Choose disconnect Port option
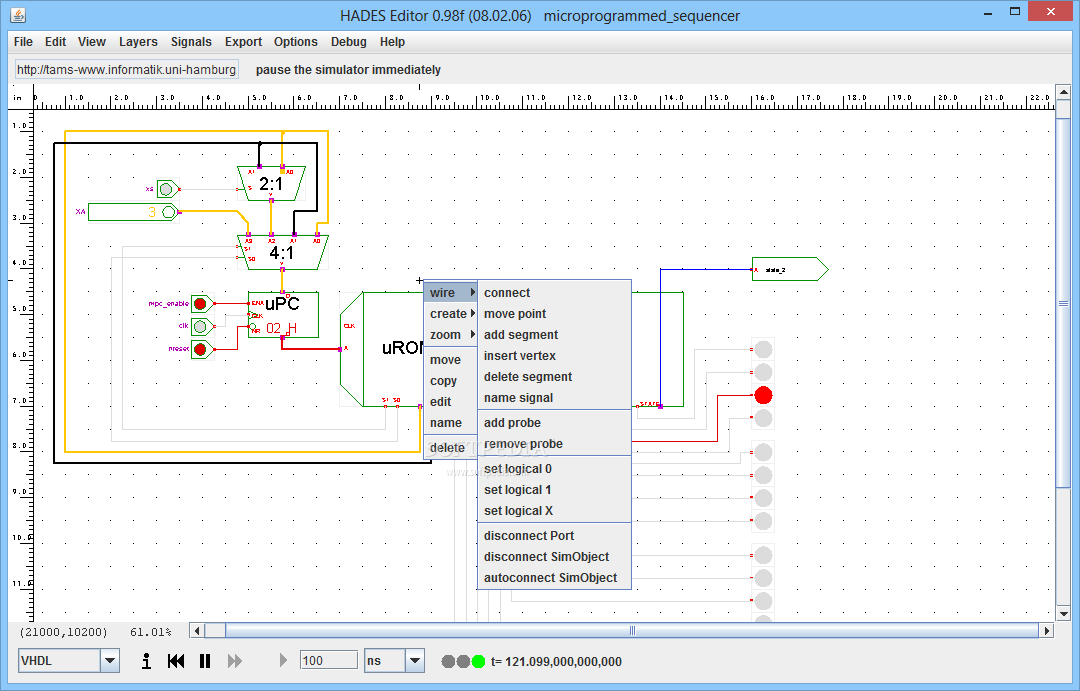Screen dimensions: 1080x691 click(554, 535)
